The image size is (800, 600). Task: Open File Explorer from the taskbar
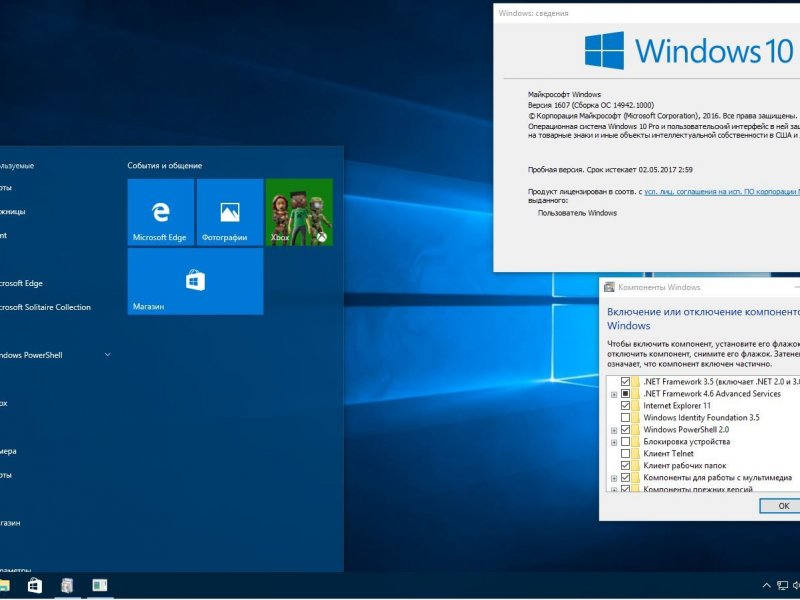tap(4, 585)
